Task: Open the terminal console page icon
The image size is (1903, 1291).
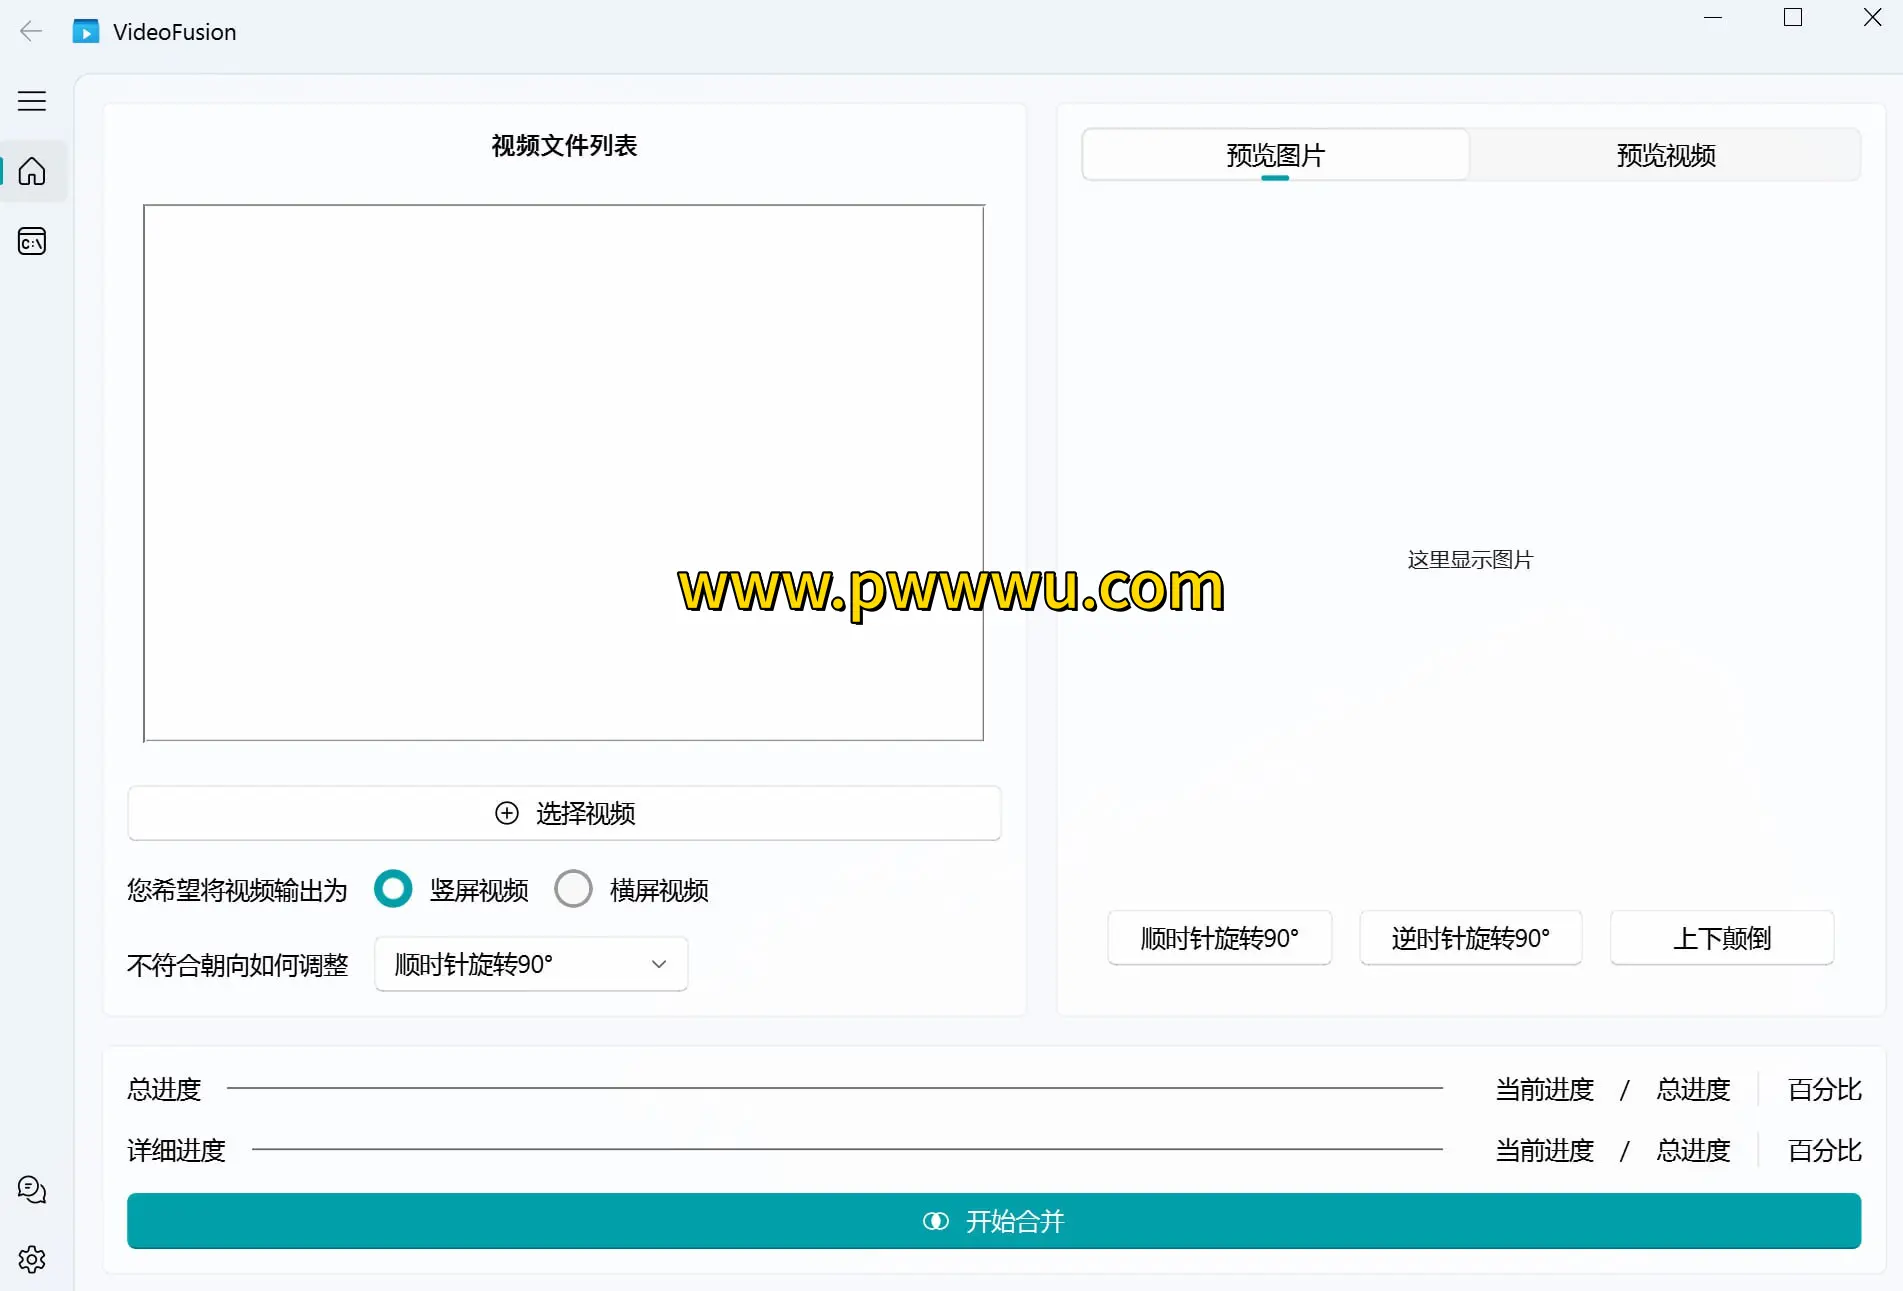Action: pyautogui.click(x=32, y=242)
